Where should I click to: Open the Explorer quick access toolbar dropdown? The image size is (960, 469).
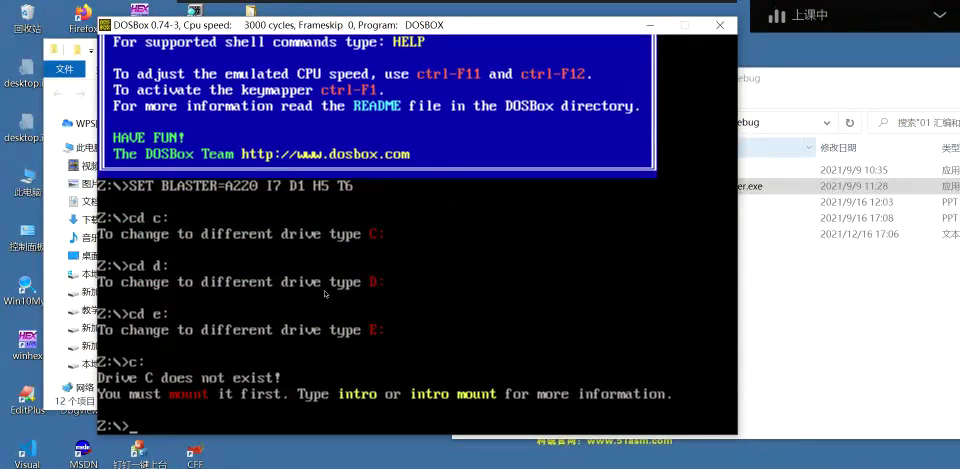pos(91,50)
